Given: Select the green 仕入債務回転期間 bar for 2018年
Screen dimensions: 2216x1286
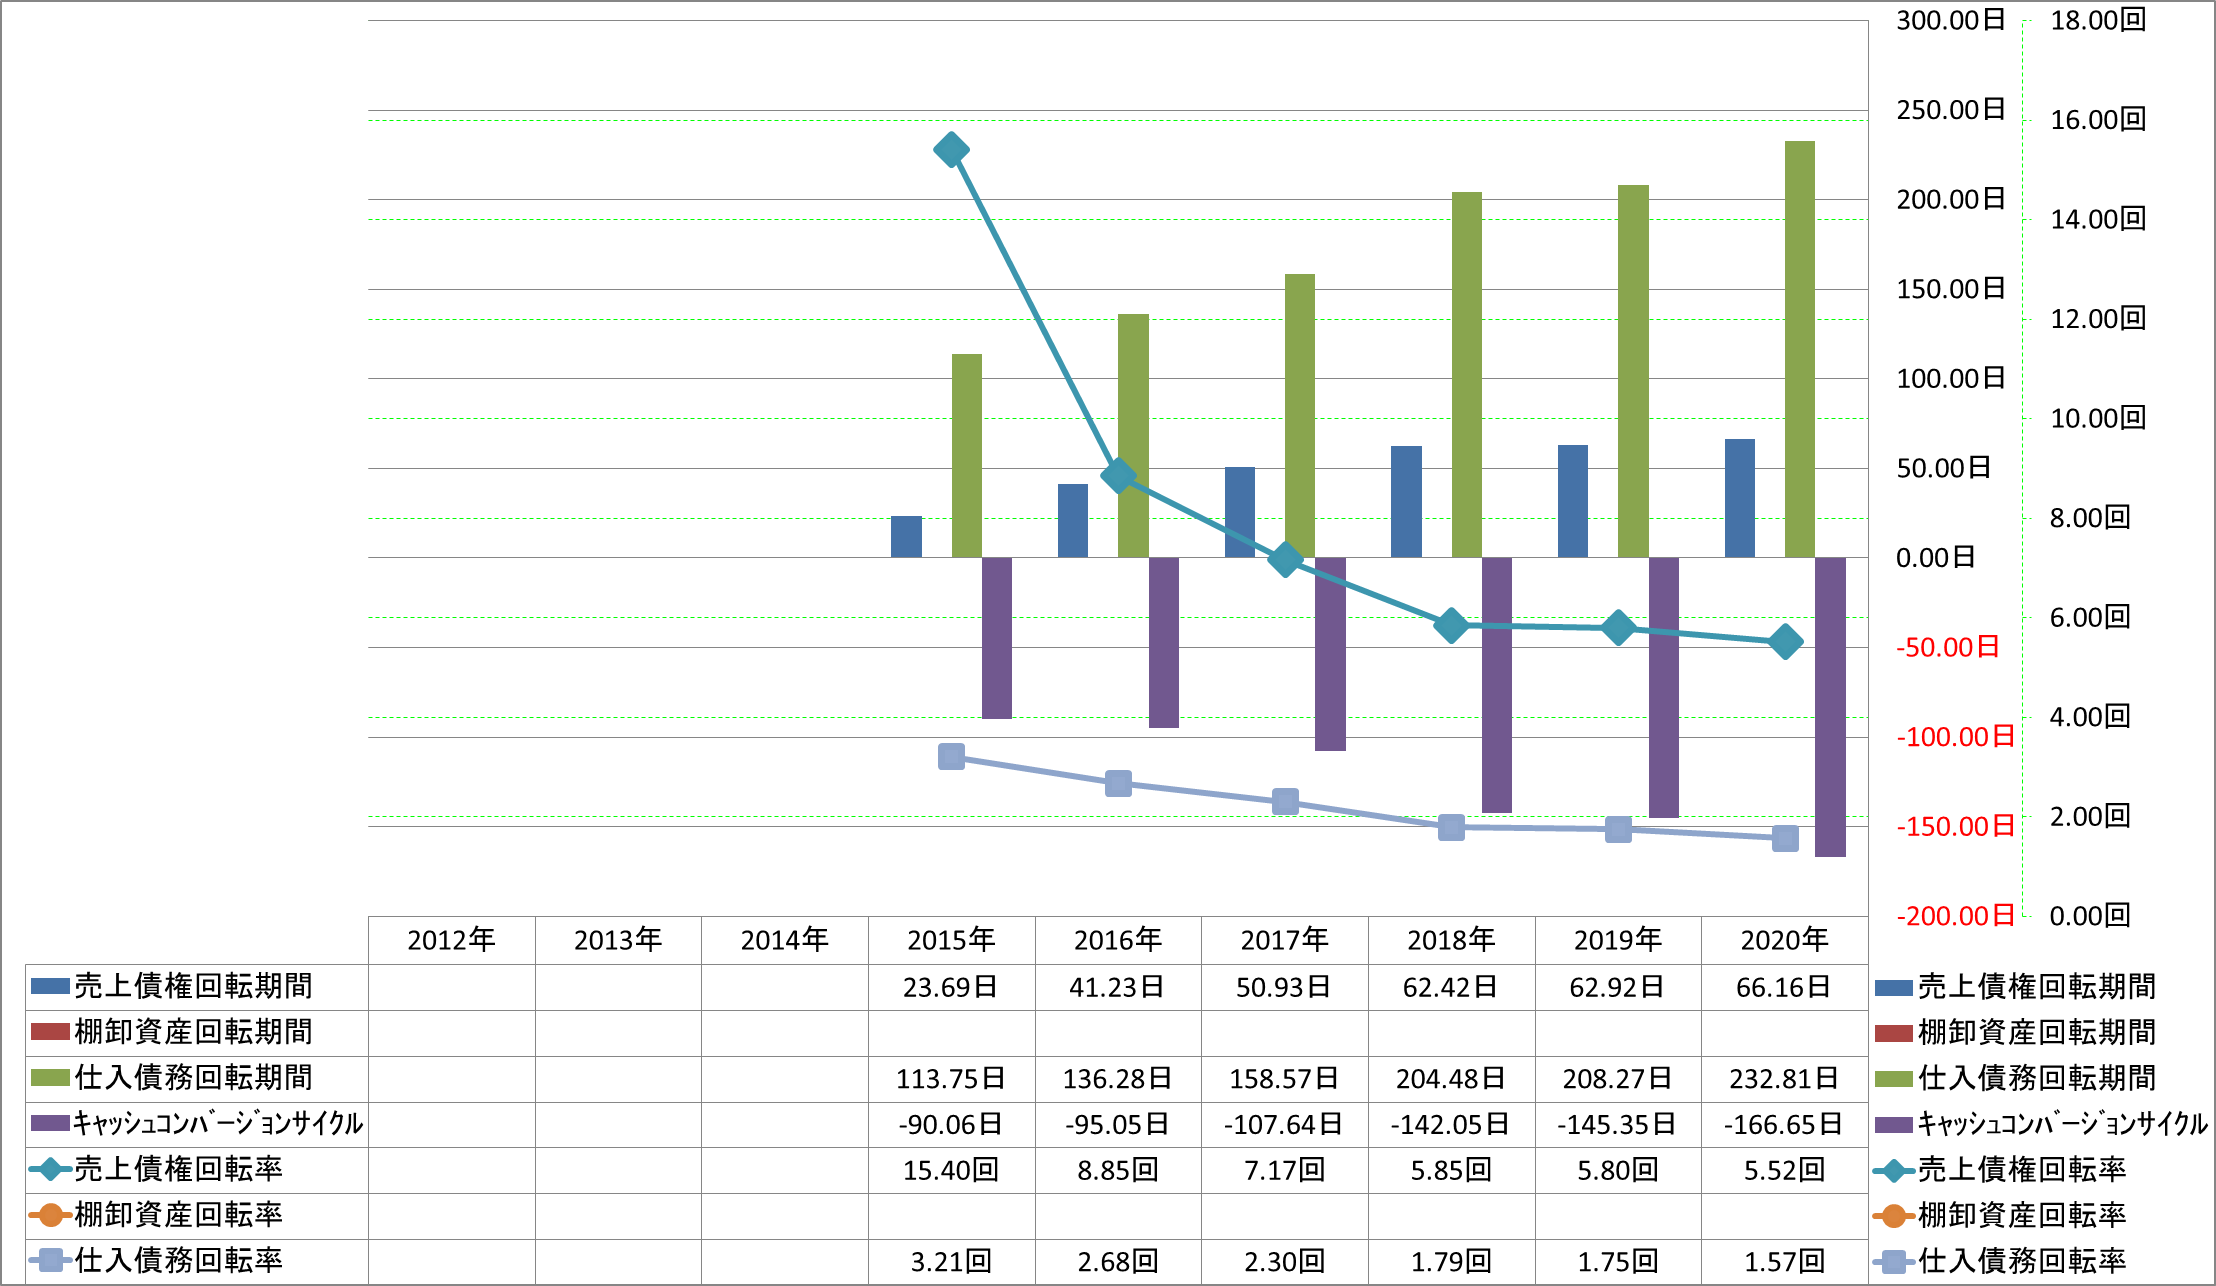Looking at the screenshot, I should pyautogui.click(x=1466, y=374).
